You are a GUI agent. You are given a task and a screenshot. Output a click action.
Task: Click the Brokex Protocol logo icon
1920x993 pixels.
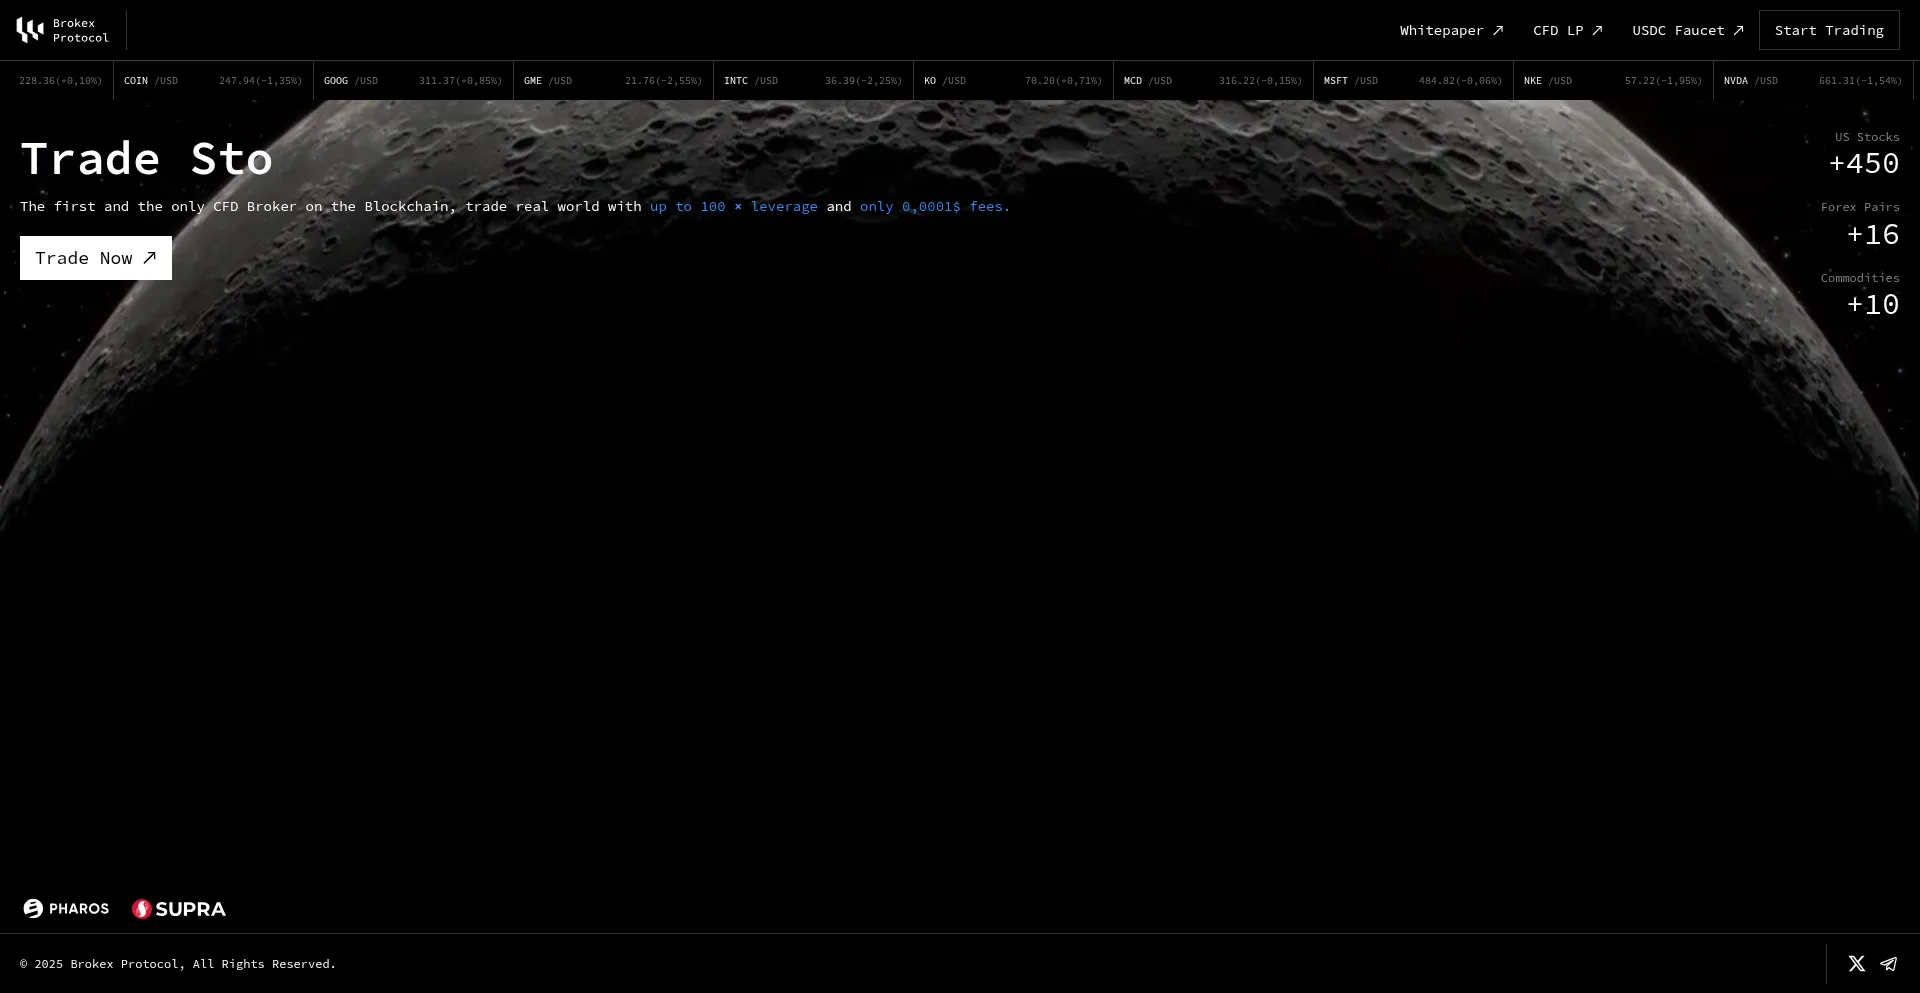point(30,30)
